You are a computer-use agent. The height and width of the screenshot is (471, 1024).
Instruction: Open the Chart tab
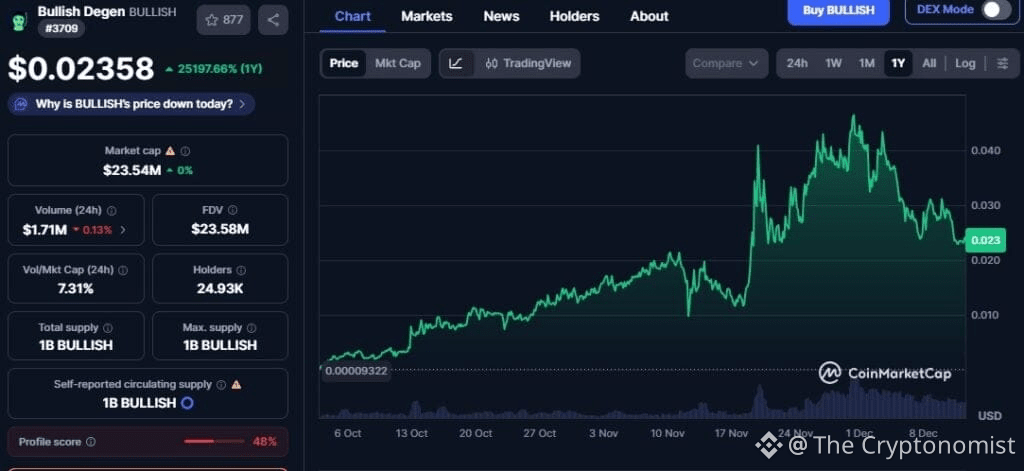353,16
